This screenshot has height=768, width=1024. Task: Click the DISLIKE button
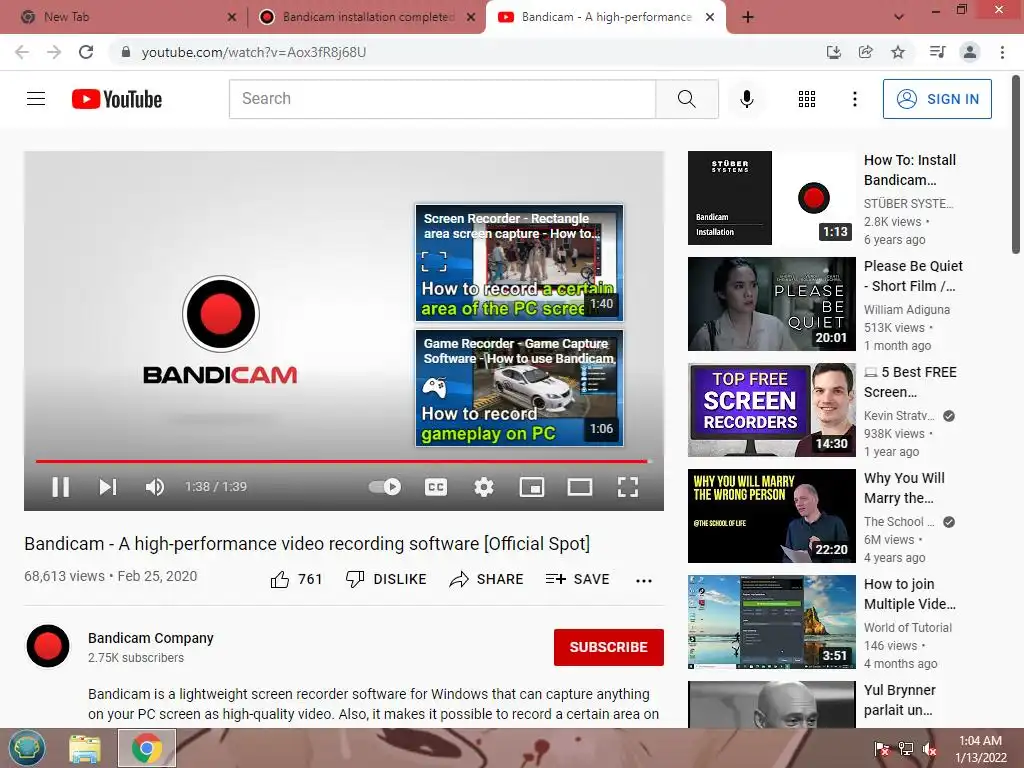[386, 579]
